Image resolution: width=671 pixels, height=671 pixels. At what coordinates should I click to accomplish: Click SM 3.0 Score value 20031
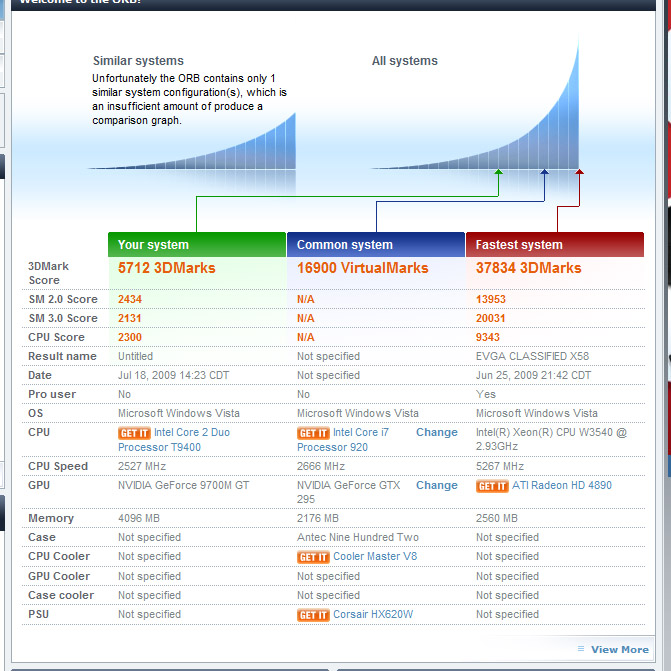coord(490,318)
